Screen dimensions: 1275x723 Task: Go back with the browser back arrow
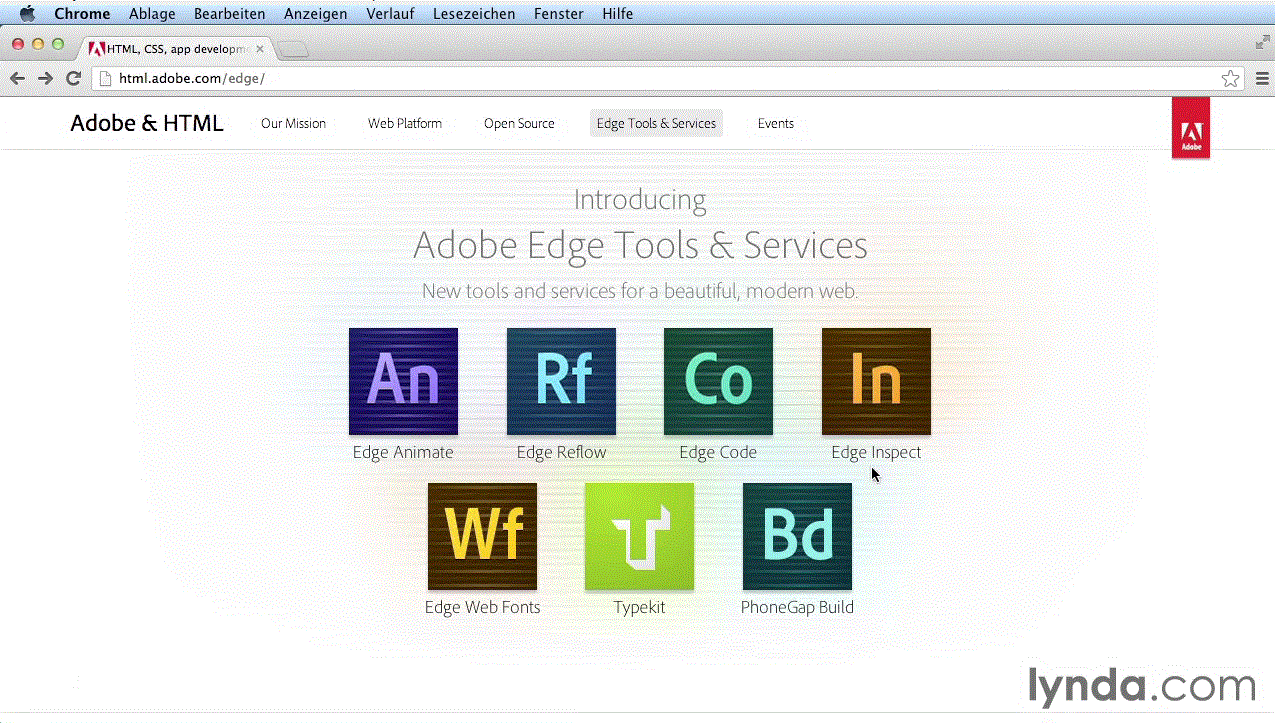point(17,78)
